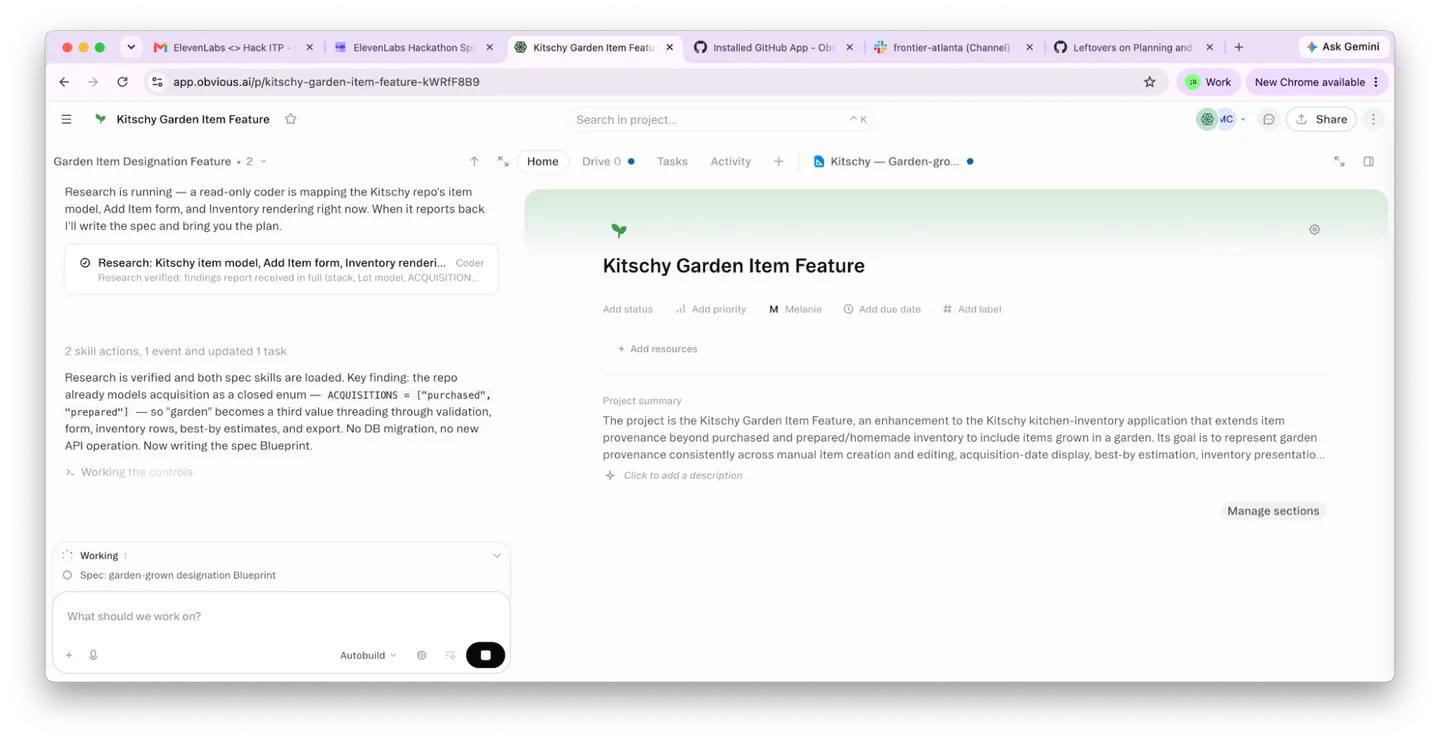Click the Melanie owner field
This screenshot has height=742, width=1440.
pyautogui.click(x=795, y=309)
